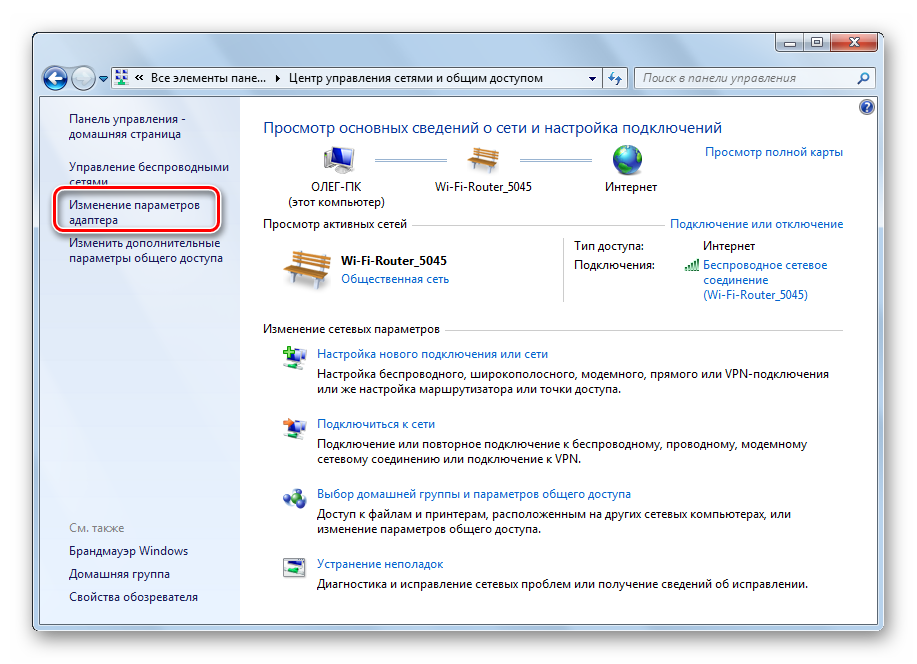Image resolution: width=917 pixels, height=664 pixels.
Task: Click the Control Panel icon in address bar
Action: click(122, 78)
